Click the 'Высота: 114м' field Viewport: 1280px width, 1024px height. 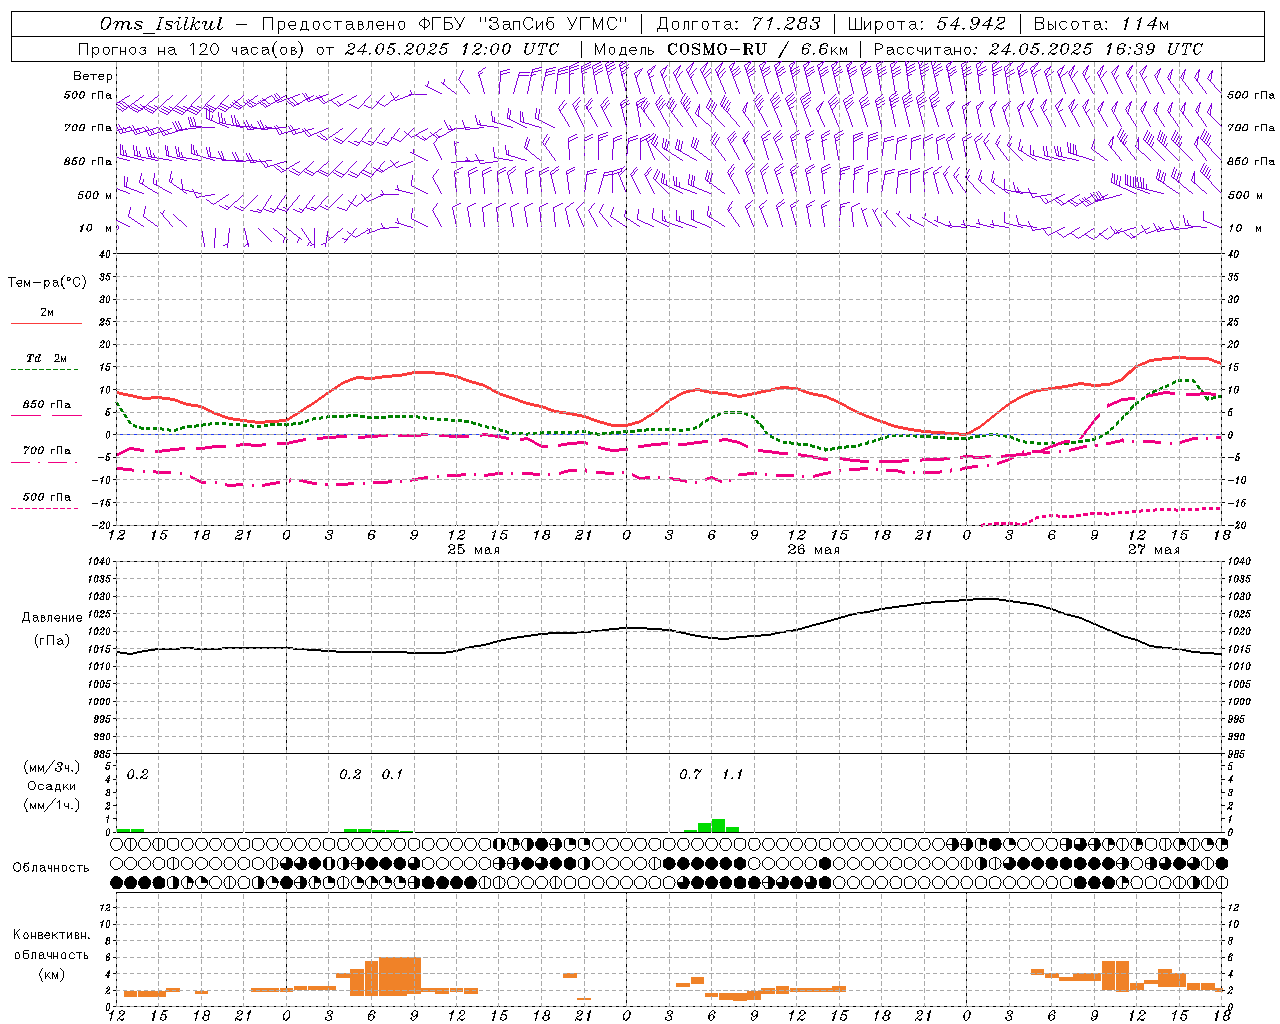click(x=1101, y=24)
